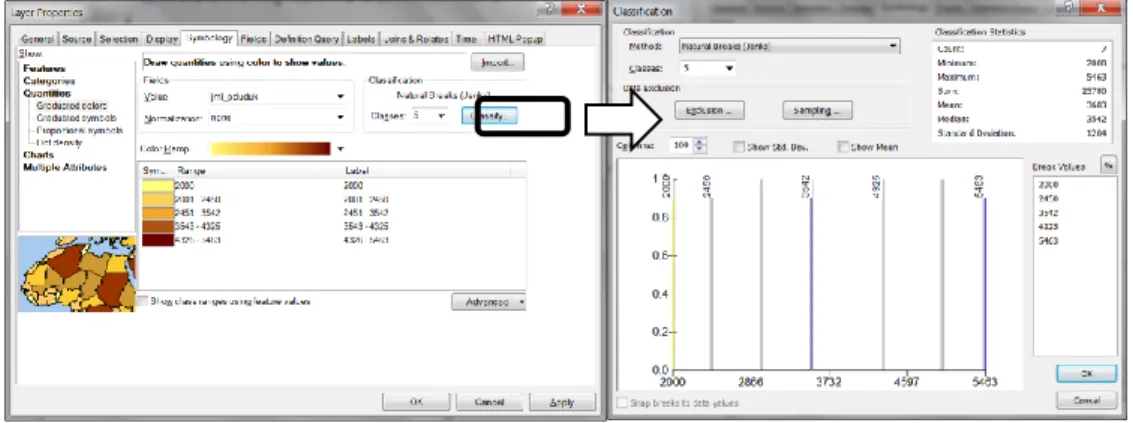Click the symbol swatch for range 3543 - 4325
Viewport: 1133px width, 423px height.
(158, 226)
